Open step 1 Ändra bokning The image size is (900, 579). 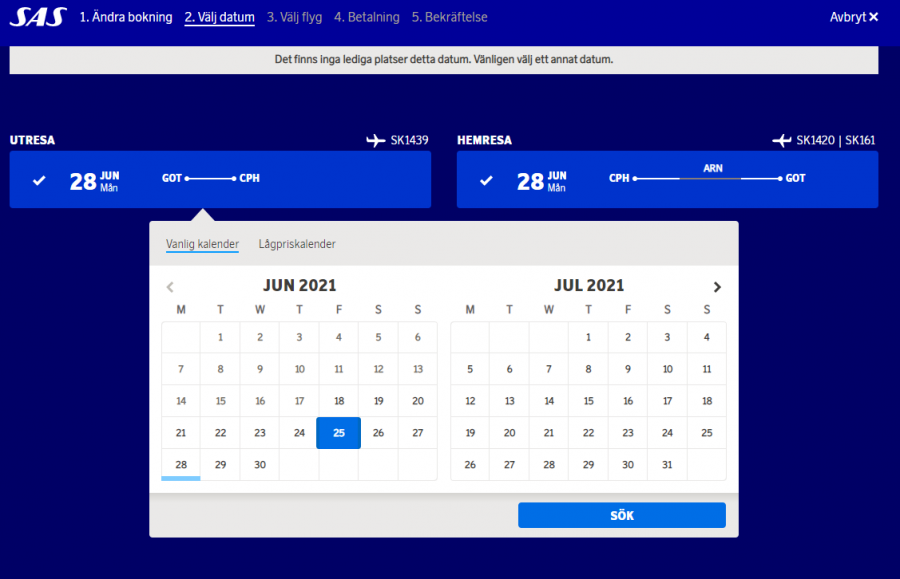tap(126, 17)
